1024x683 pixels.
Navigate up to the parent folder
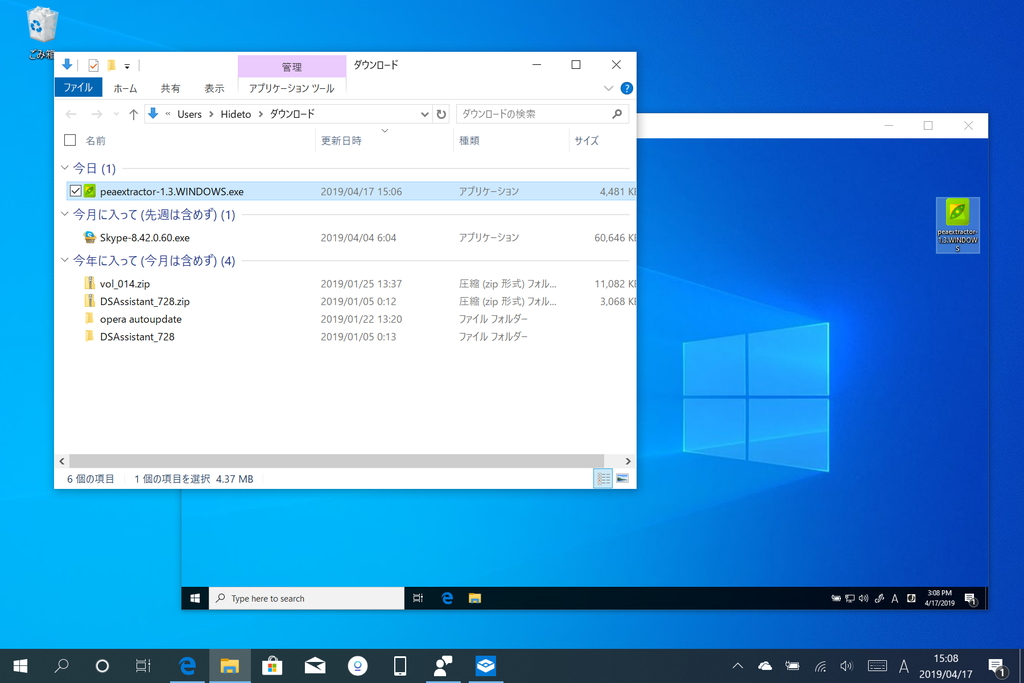pyautogui.click(x=133, y=114)
